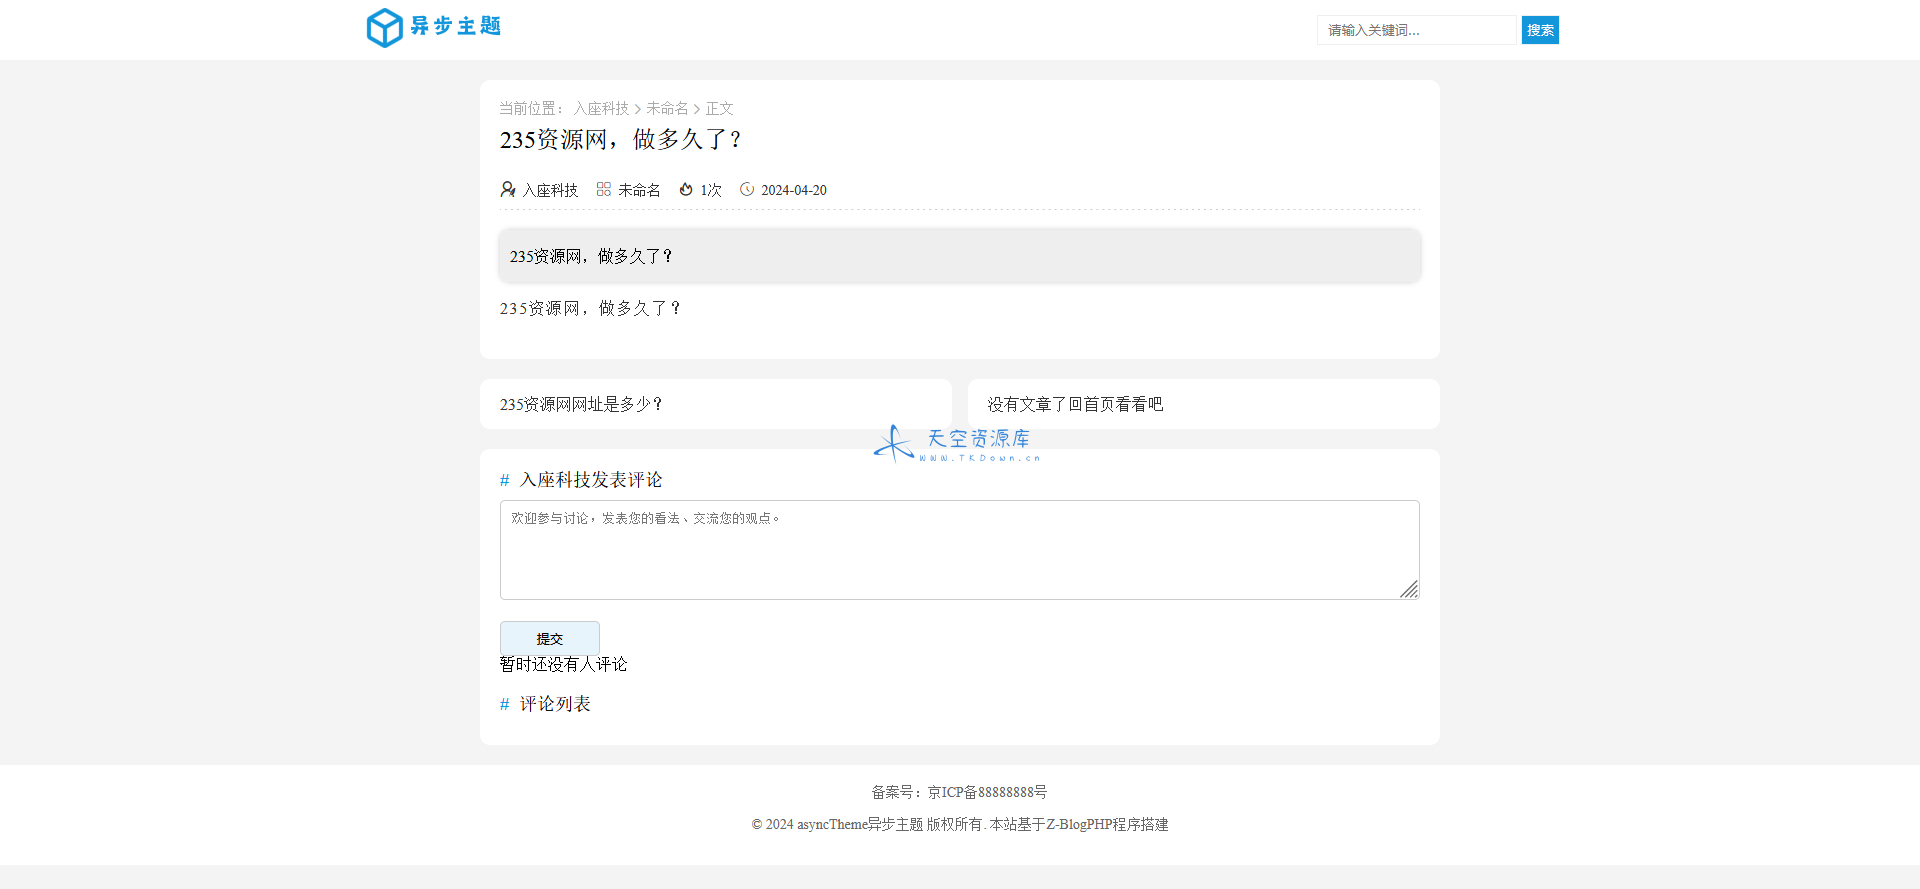Click the gray summary box text

pos(591,256)
